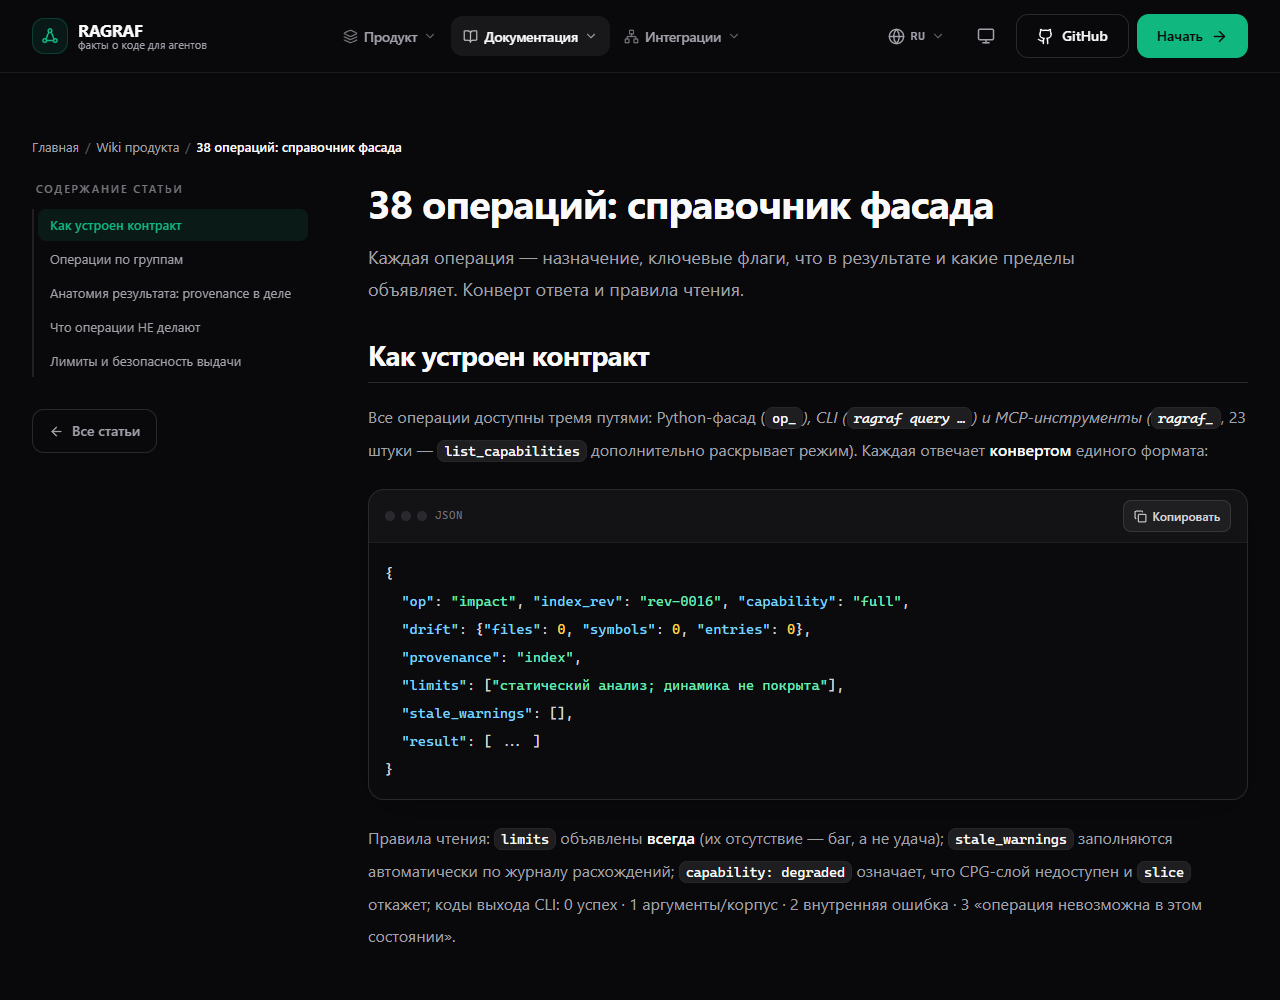
Task: Go back to Все статьи
Action: [94, 431]
